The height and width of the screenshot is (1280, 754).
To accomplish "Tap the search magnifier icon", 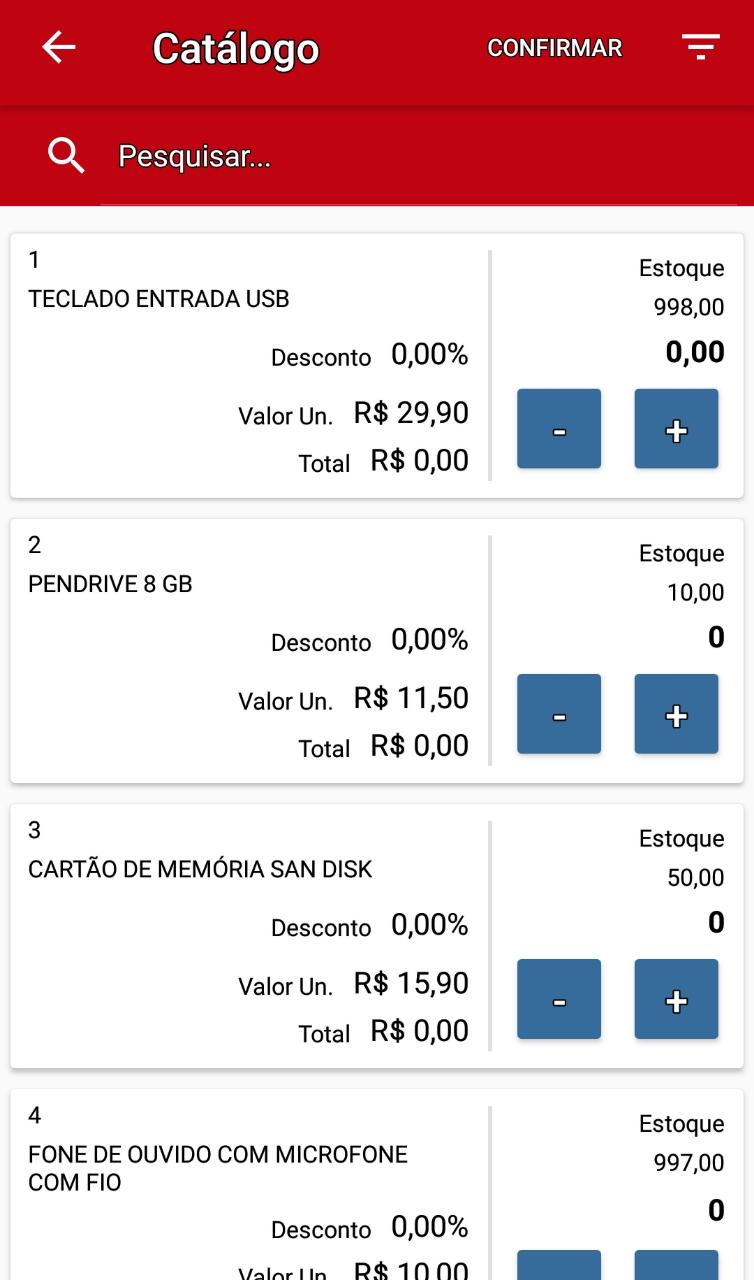I will pos(66,156).
